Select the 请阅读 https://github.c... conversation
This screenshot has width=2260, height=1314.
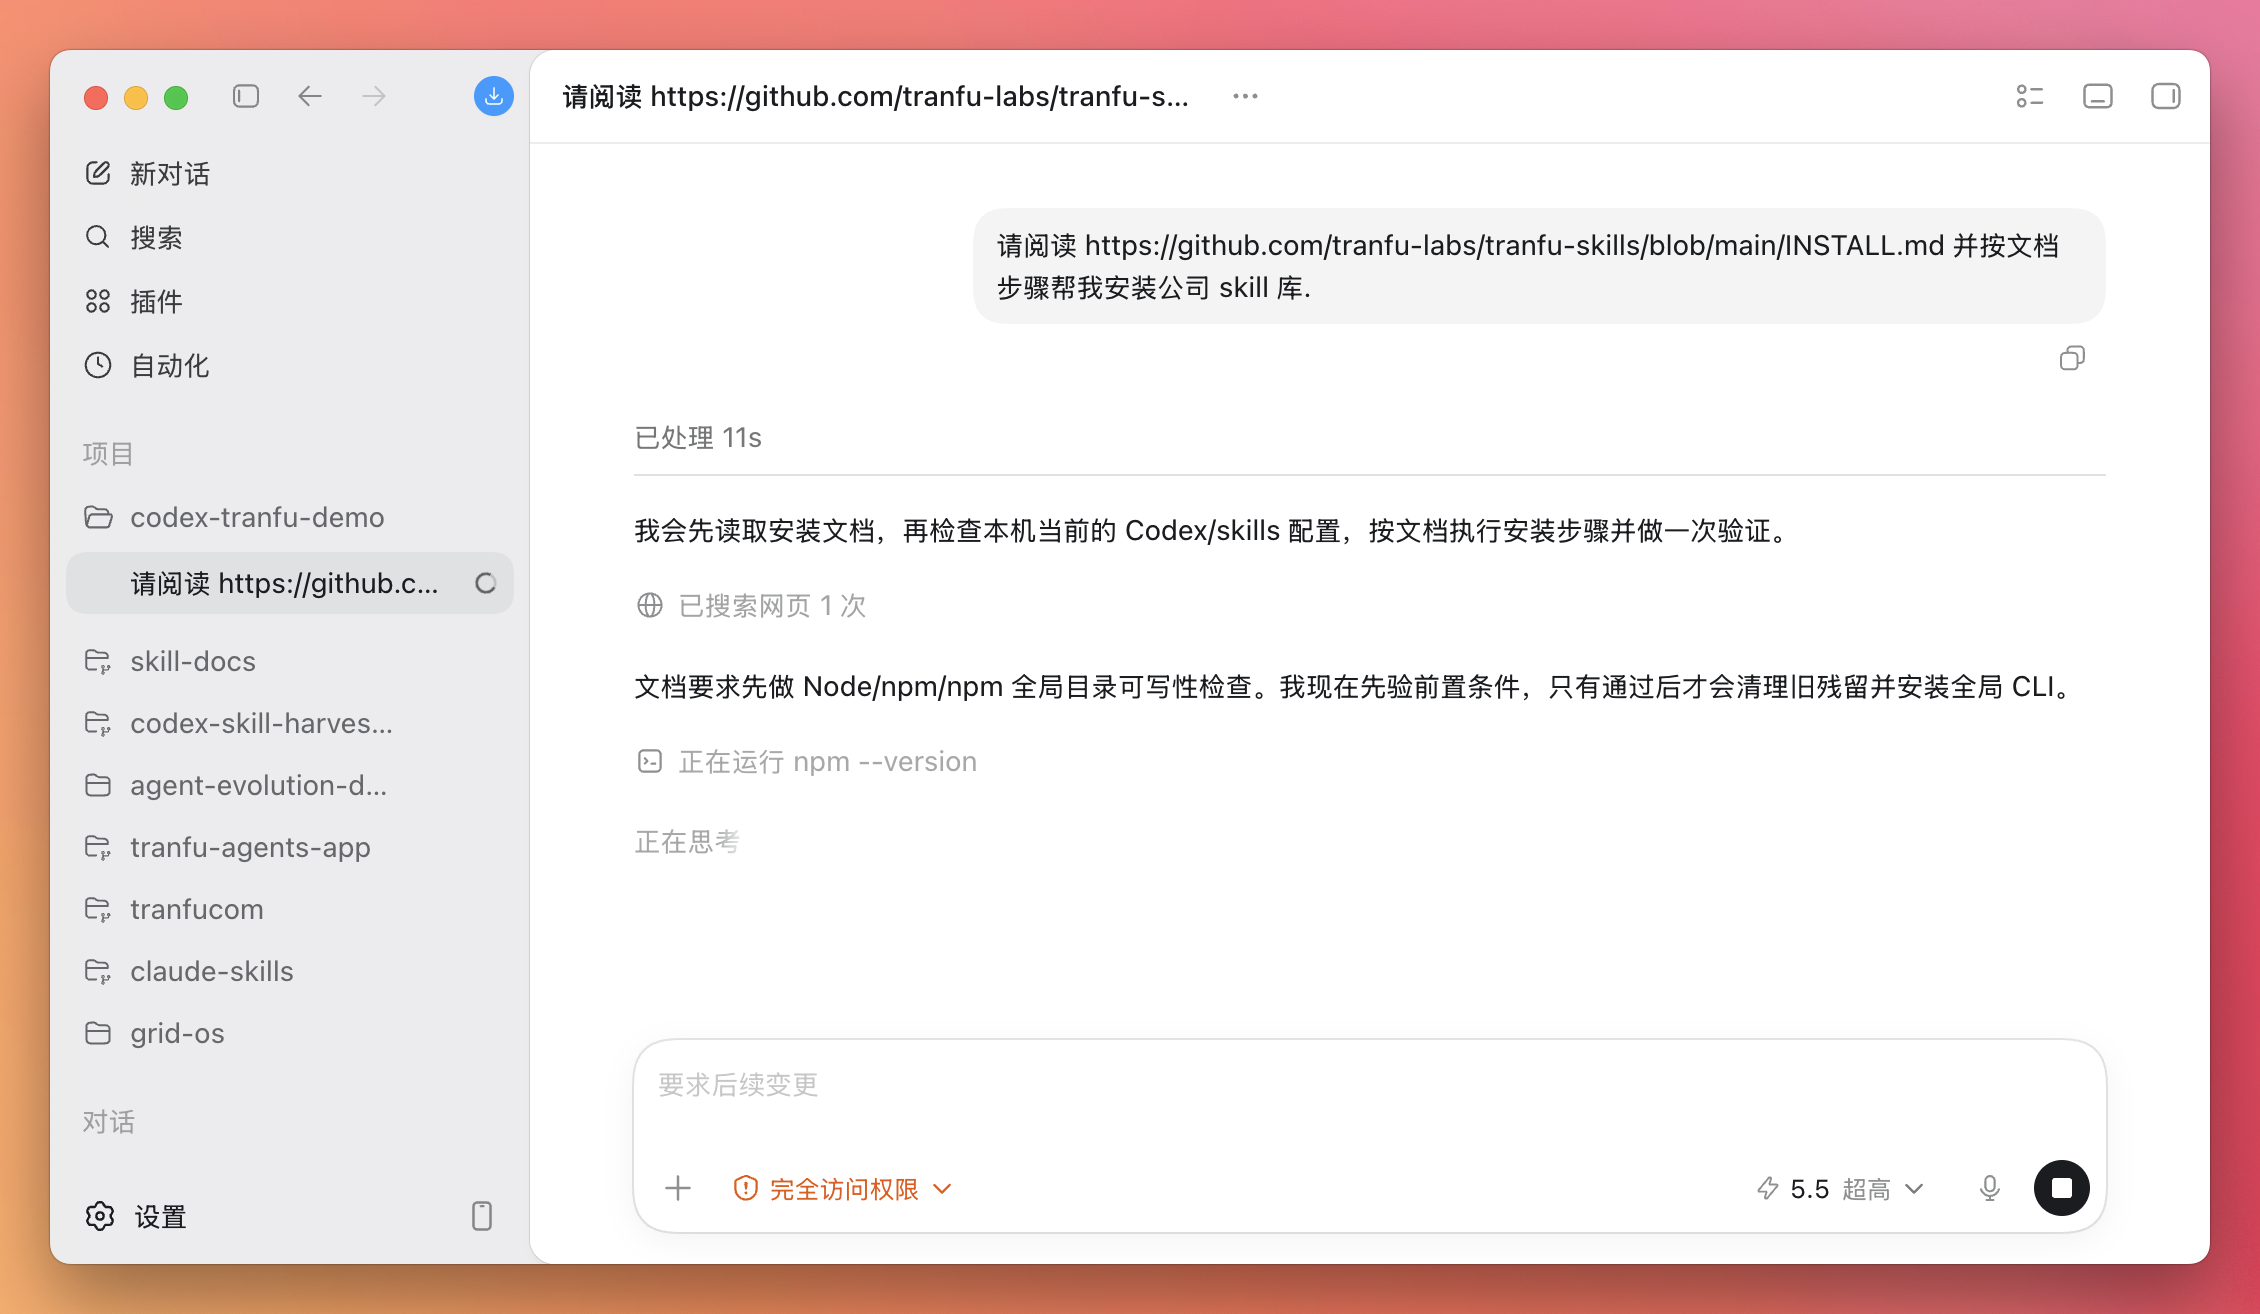tap(290, 583)
